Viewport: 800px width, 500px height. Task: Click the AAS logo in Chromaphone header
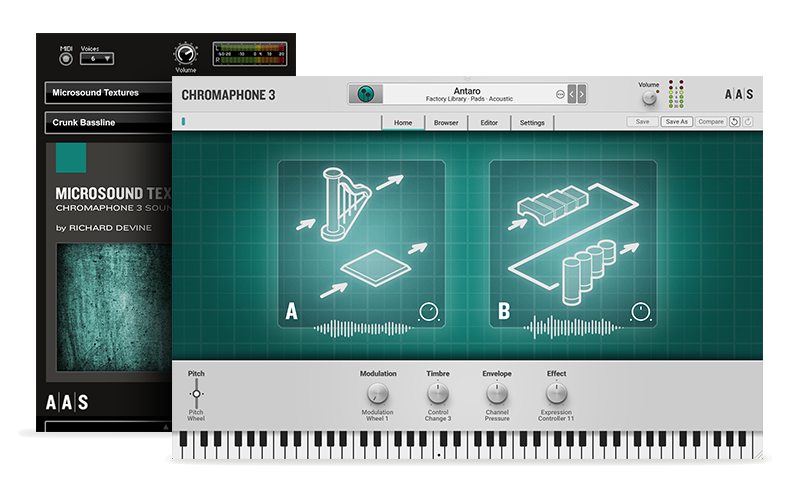click(x=738, y=95)
